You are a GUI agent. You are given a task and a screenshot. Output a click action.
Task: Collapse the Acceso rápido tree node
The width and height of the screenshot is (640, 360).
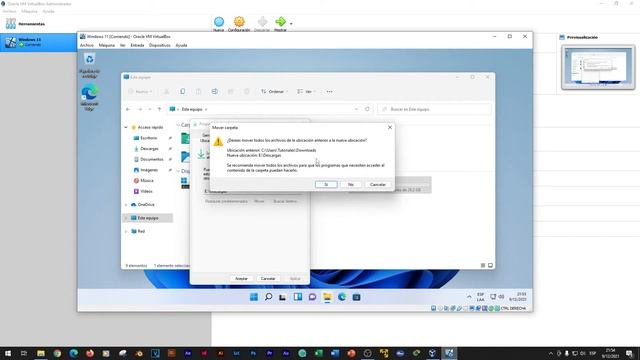tap(126, 127)
